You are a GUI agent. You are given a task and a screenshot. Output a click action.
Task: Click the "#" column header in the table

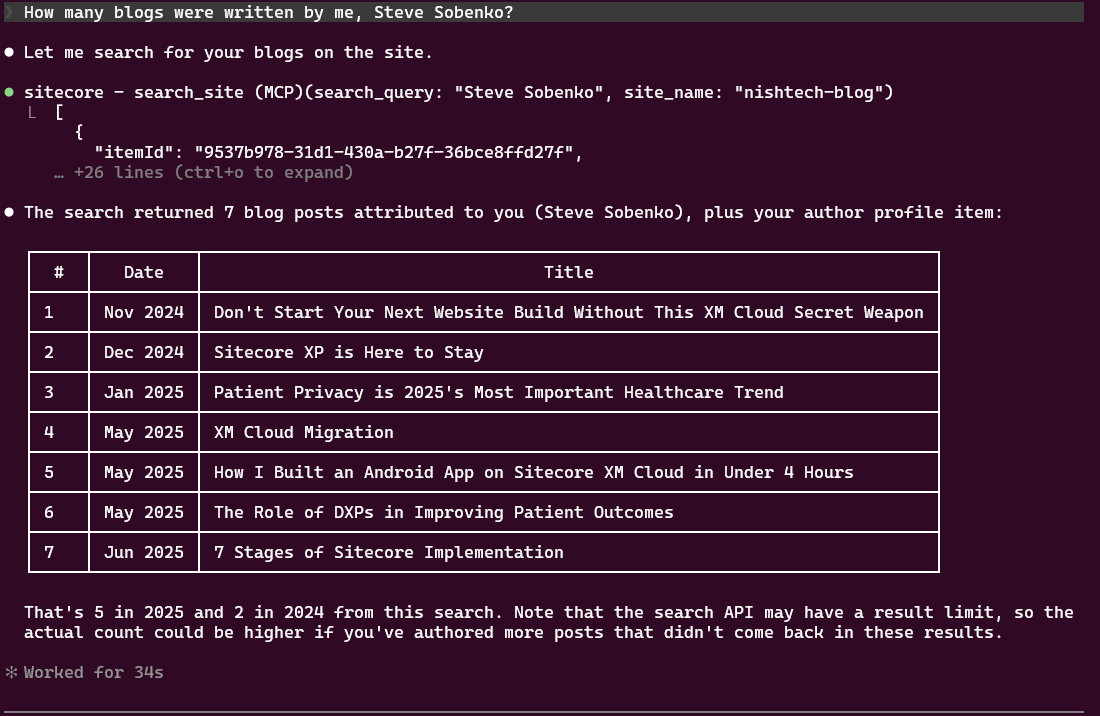pos(59,272)
